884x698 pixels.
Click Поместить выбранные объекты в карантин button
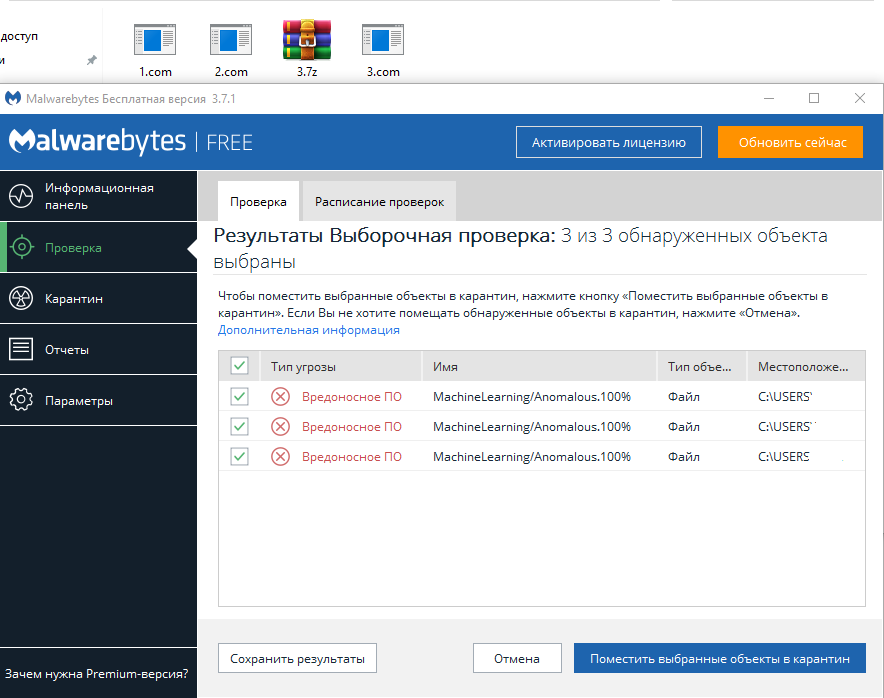pos(719,658)
